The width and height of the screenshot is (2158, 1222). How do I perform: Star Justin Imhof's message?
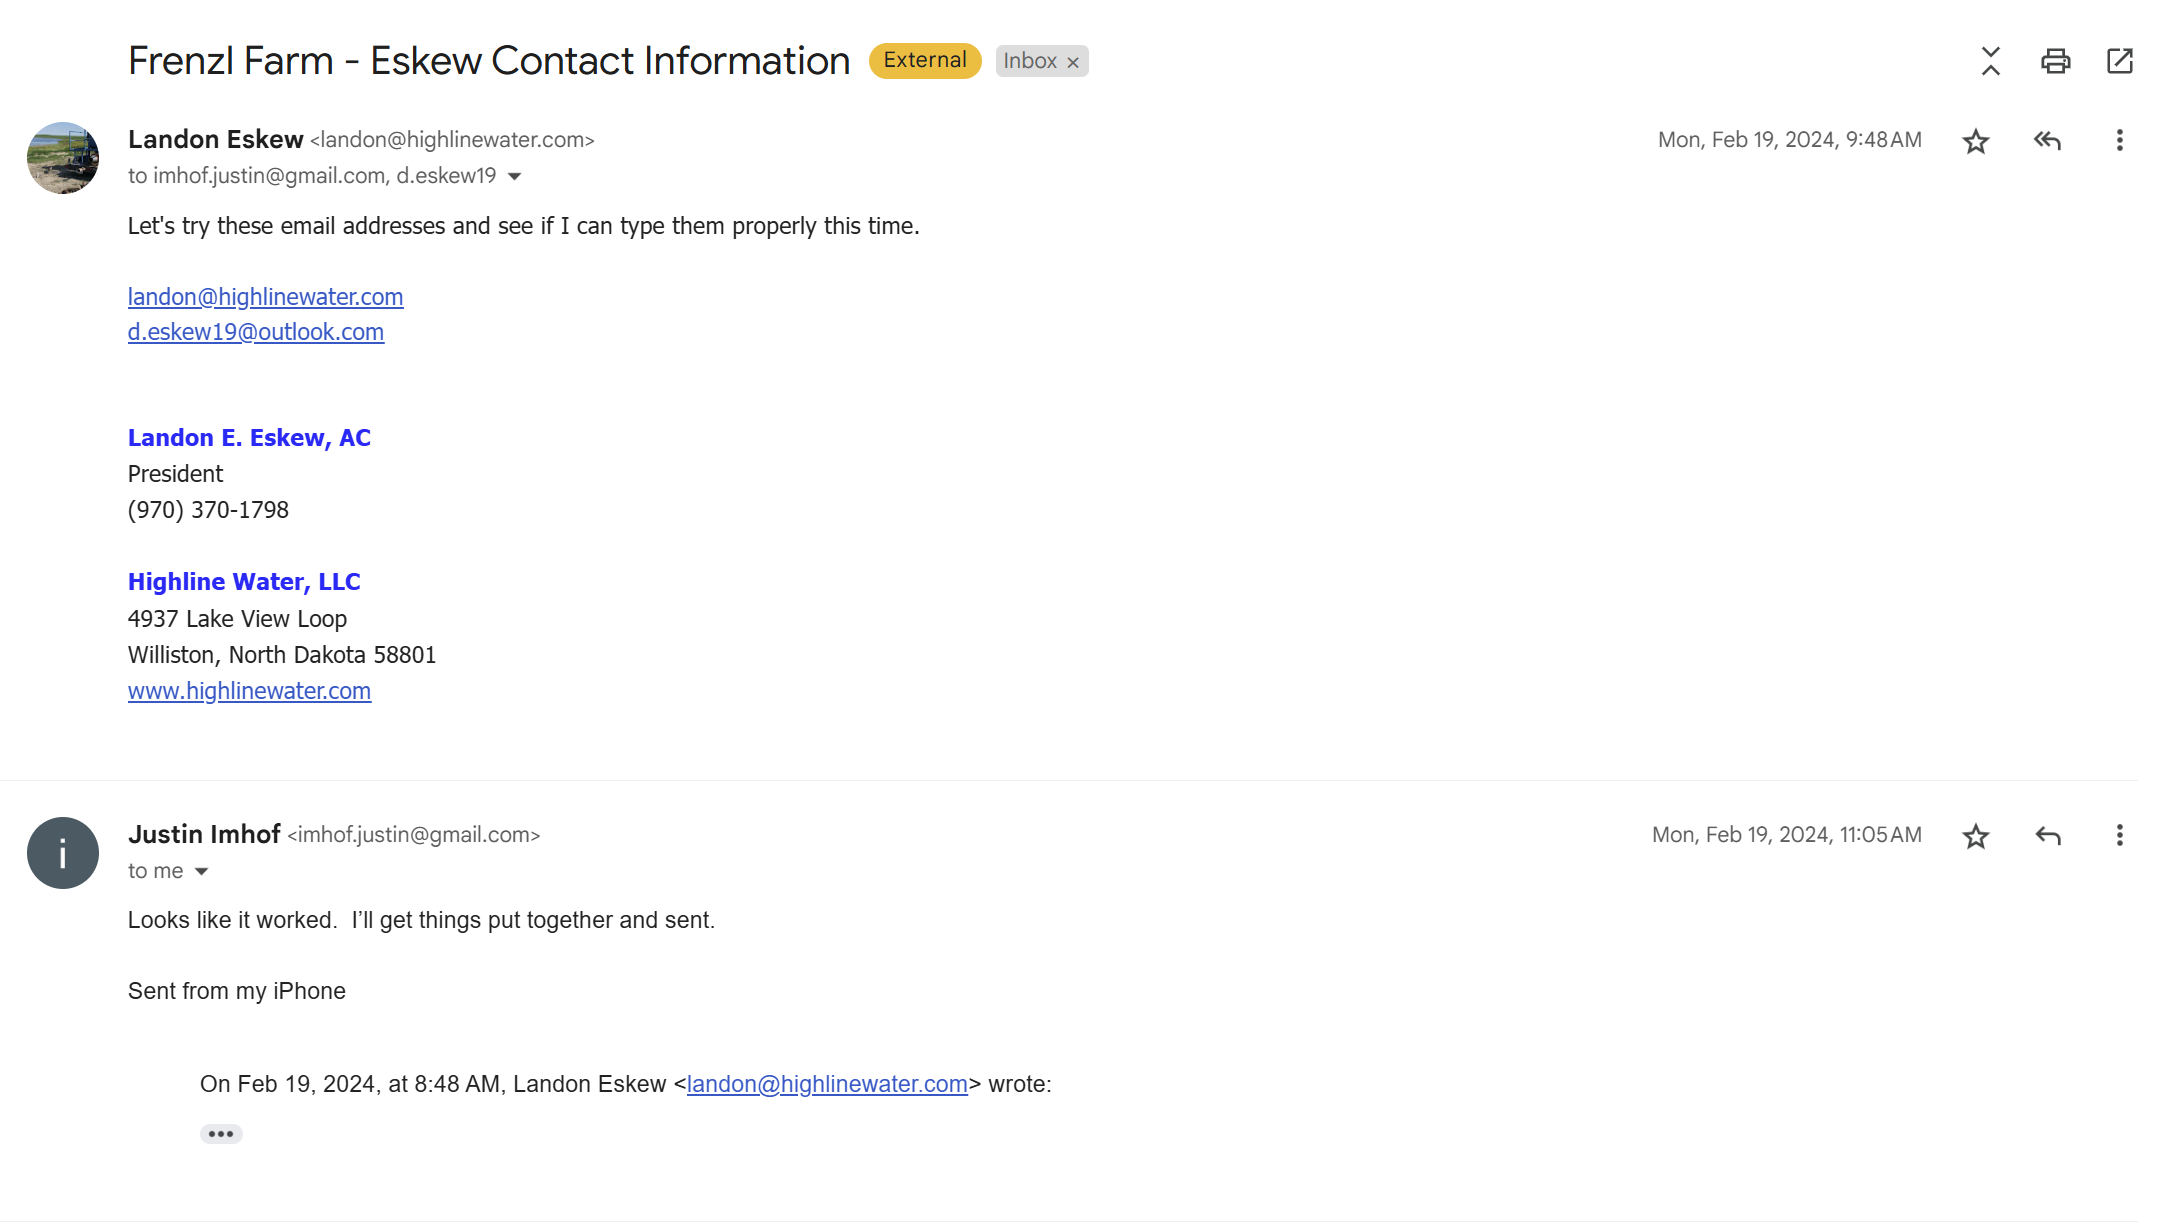point(1975,836)
